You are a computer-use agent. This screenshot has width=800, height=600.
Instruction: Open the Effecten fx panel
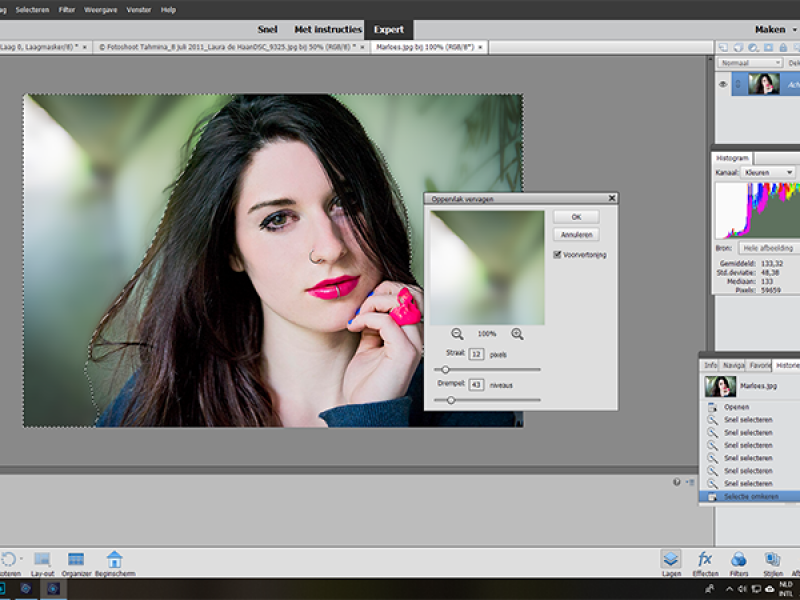pos(705,560)
